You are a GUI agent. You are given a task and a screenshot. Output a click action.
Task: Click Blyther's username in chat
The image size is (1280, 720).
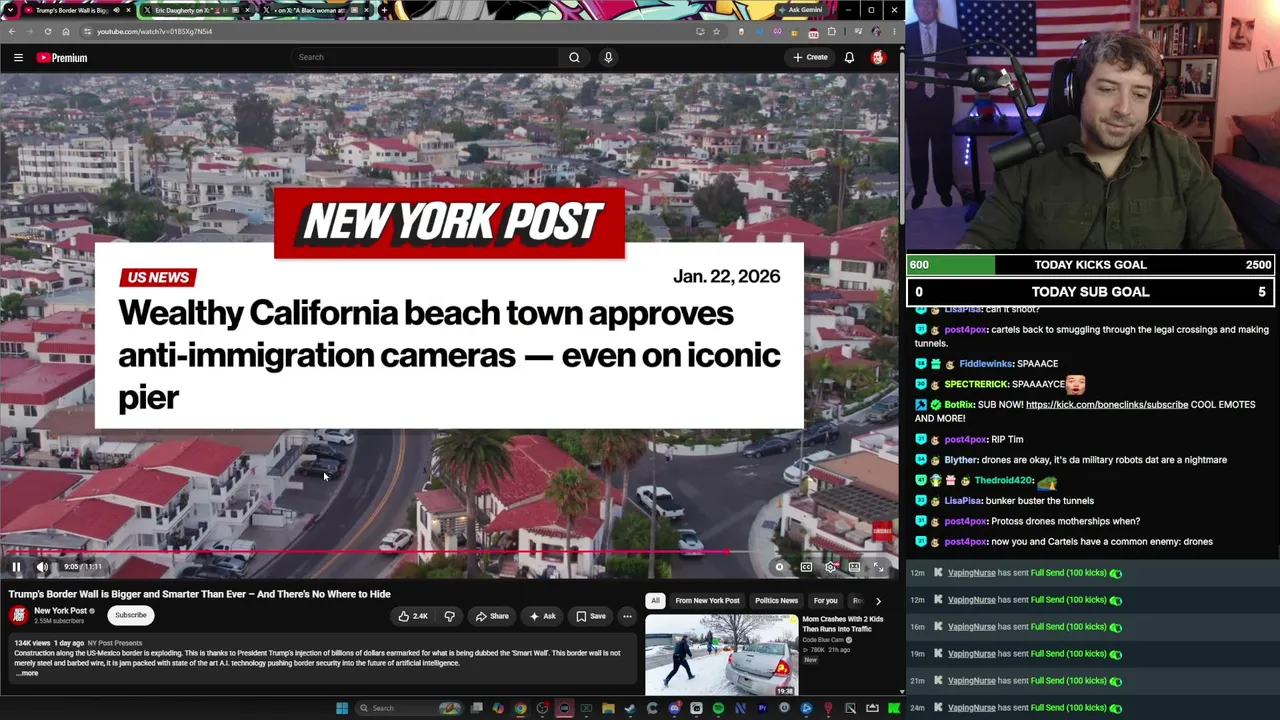tap(961, 460)
